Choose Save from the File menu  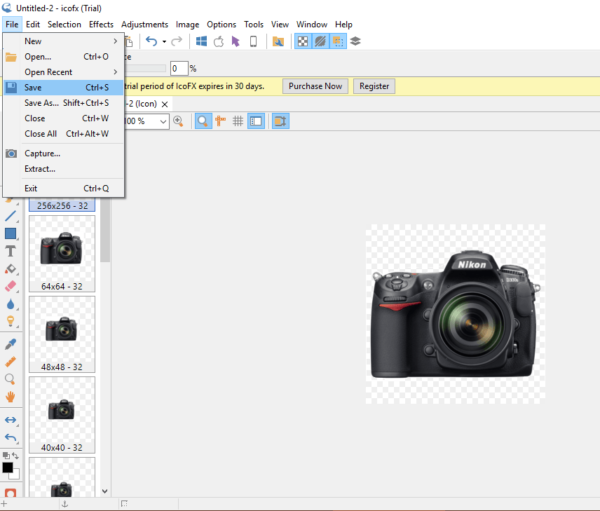tap(63, 88)
